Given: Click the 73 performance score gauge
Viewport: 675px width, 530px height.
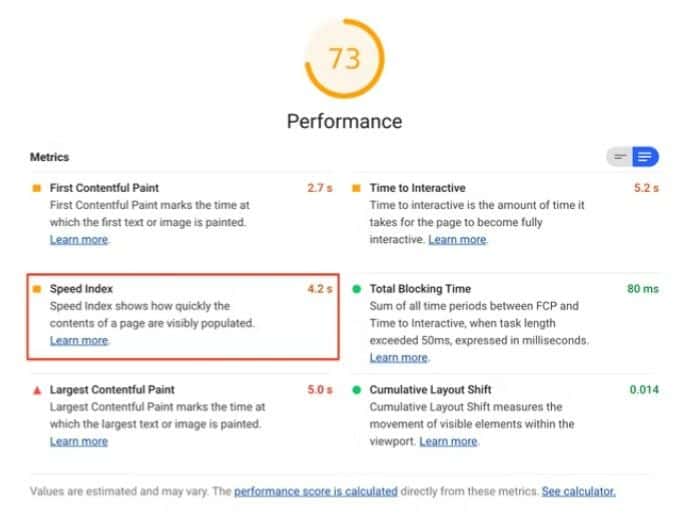Looking at the screenshot, I should click(344, 59).
